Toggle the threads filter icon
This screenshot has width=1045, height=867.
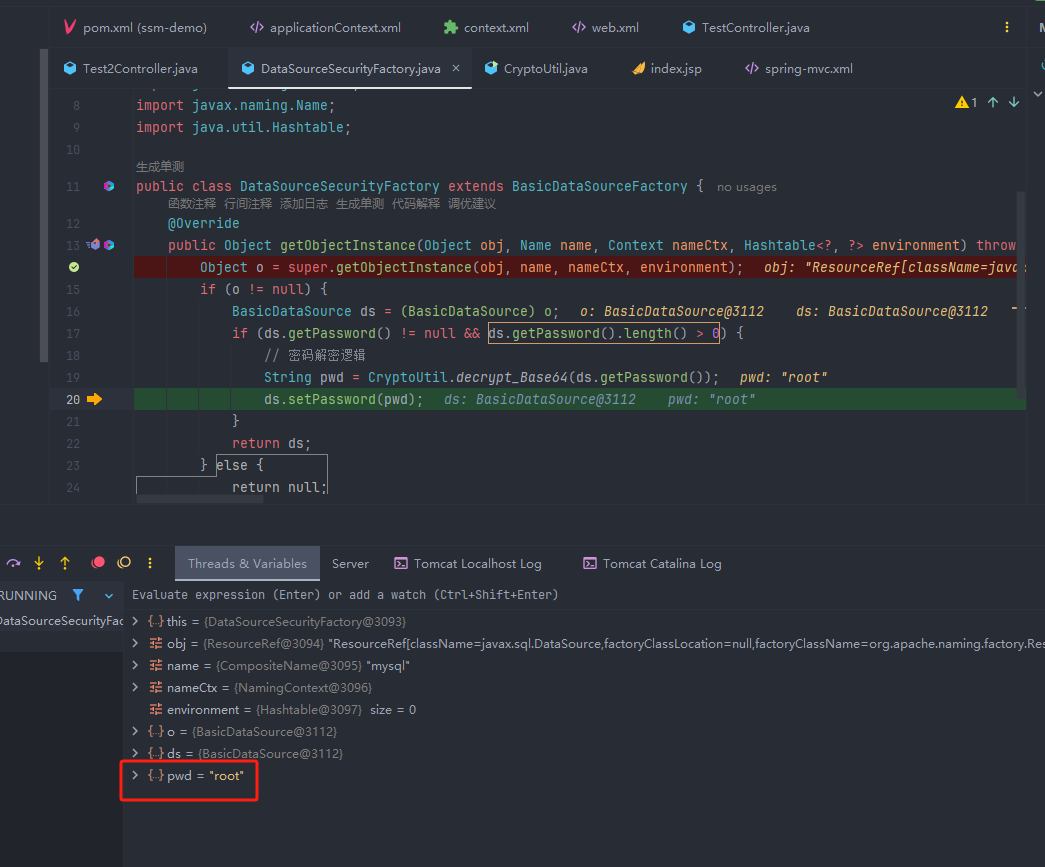click(x=78, y=595)
